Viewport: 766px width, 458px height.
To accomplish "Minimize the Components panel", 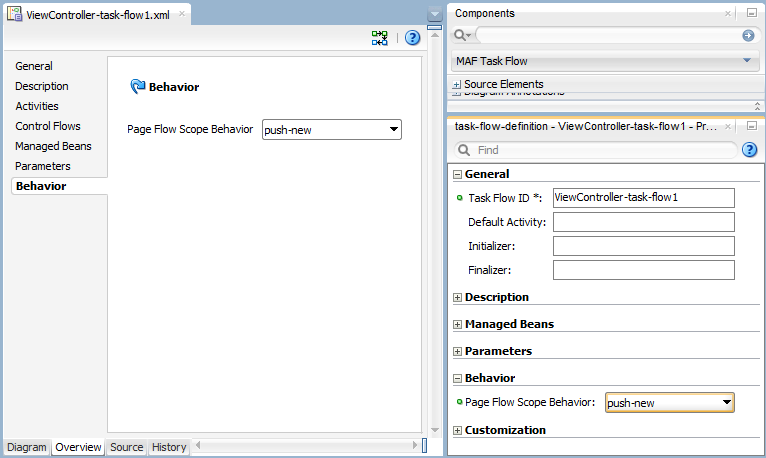I will click(752, 13).
